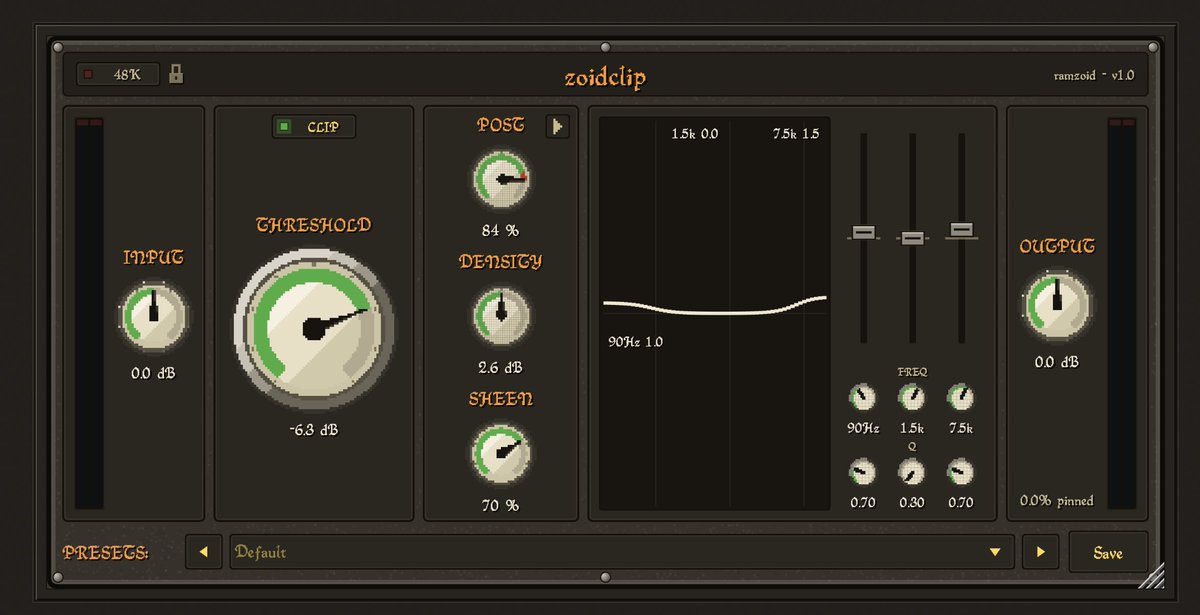Open the Default presets dropdown
Image resolution: width=1200 pixels, height=615 pixels.
click(x=621, y=552)
